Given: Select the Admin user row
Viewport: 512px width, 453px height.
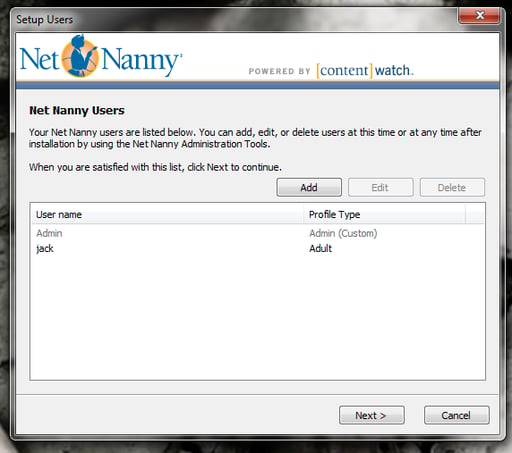Looking at the screenshot, I should click(x=257, y=233).
